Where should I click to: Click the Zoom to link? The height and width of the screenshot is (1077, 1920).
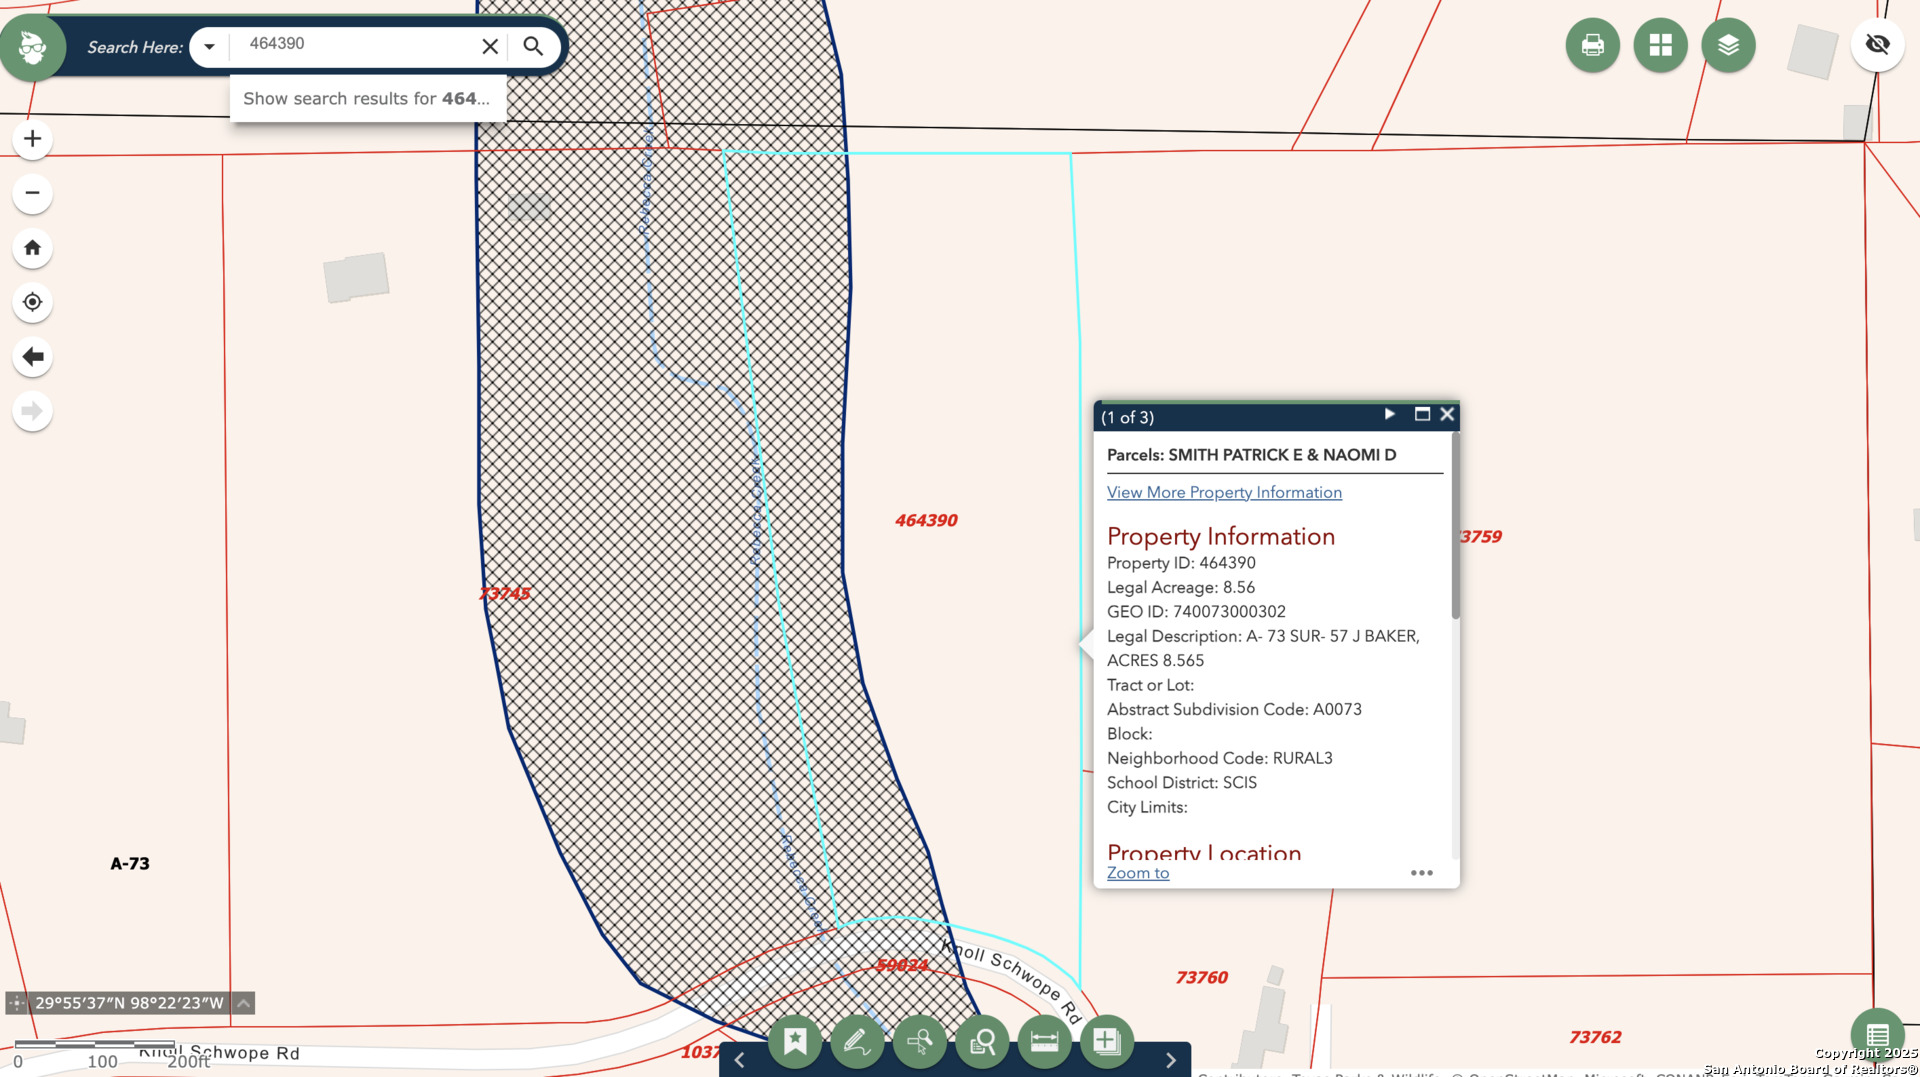pyautogui.click(x=1137, y=873)
